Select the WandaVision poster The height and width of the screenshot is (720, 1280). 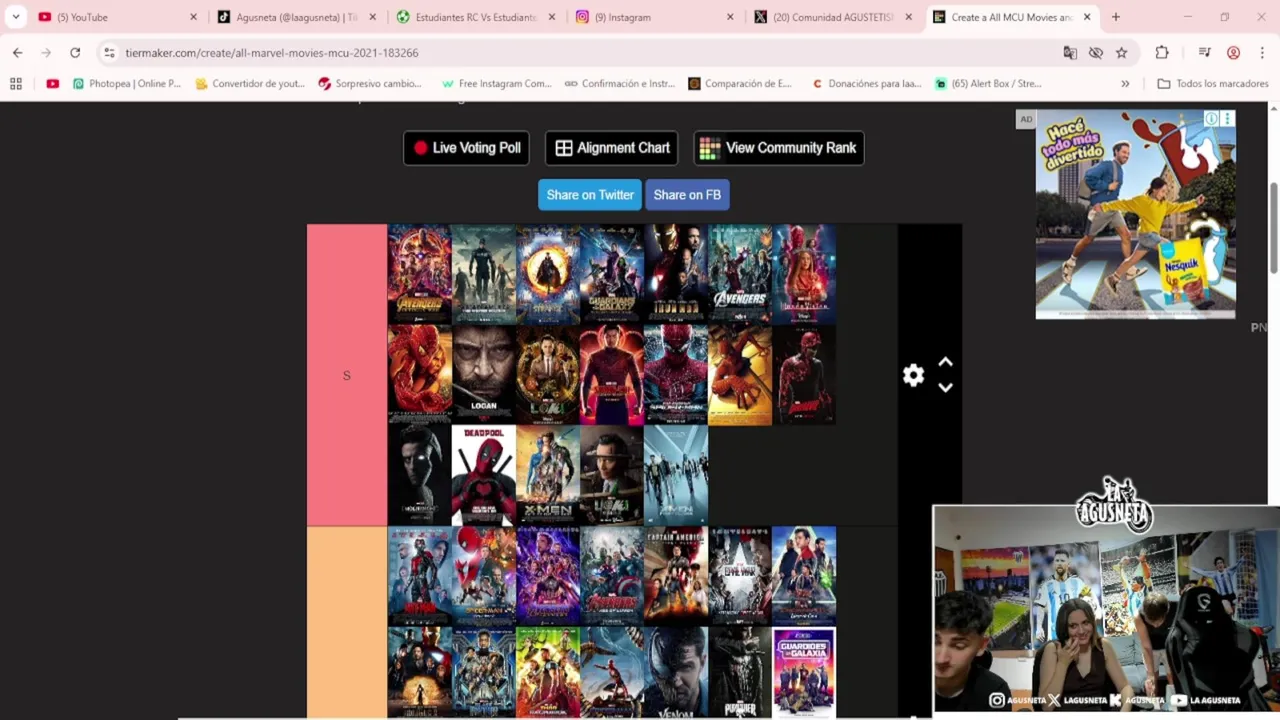pyautogui.click(x=804, y=274)
